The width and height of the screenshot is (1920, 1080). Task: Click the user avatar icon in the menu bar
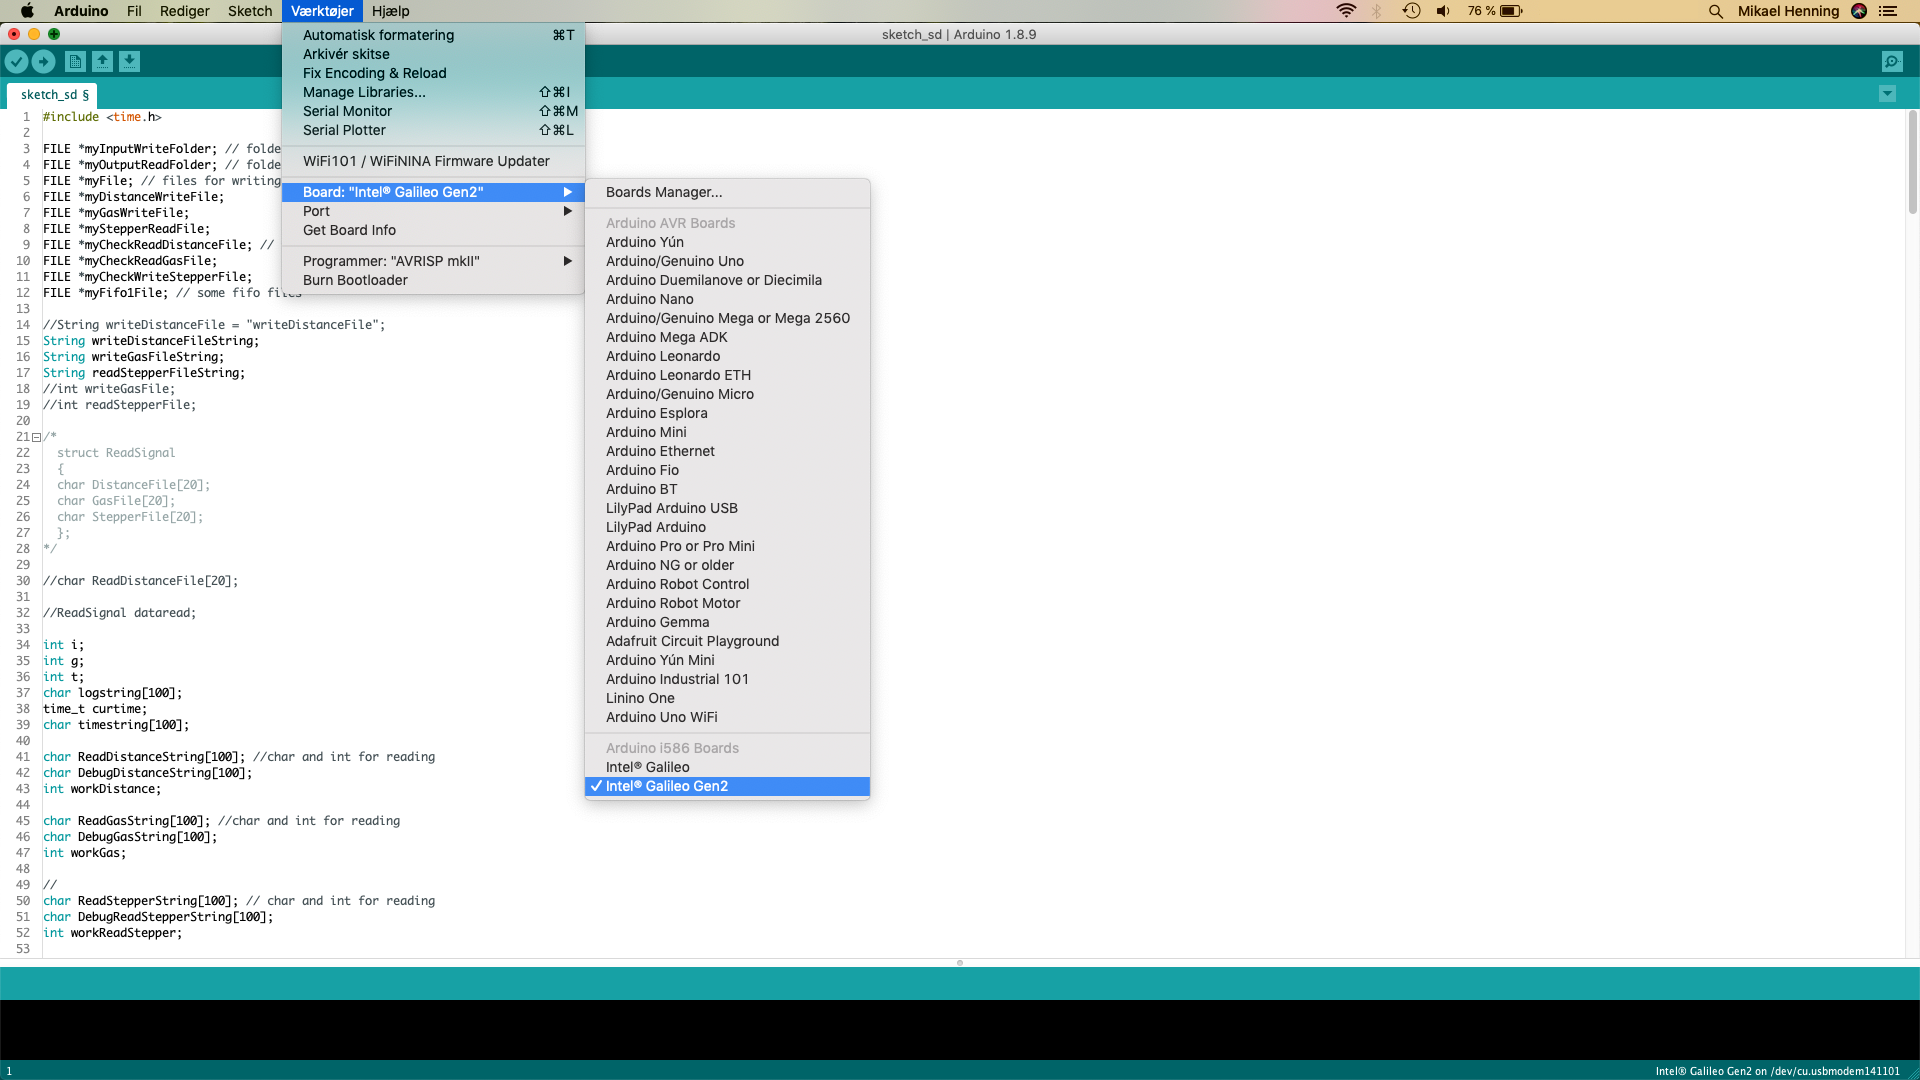1859,11
